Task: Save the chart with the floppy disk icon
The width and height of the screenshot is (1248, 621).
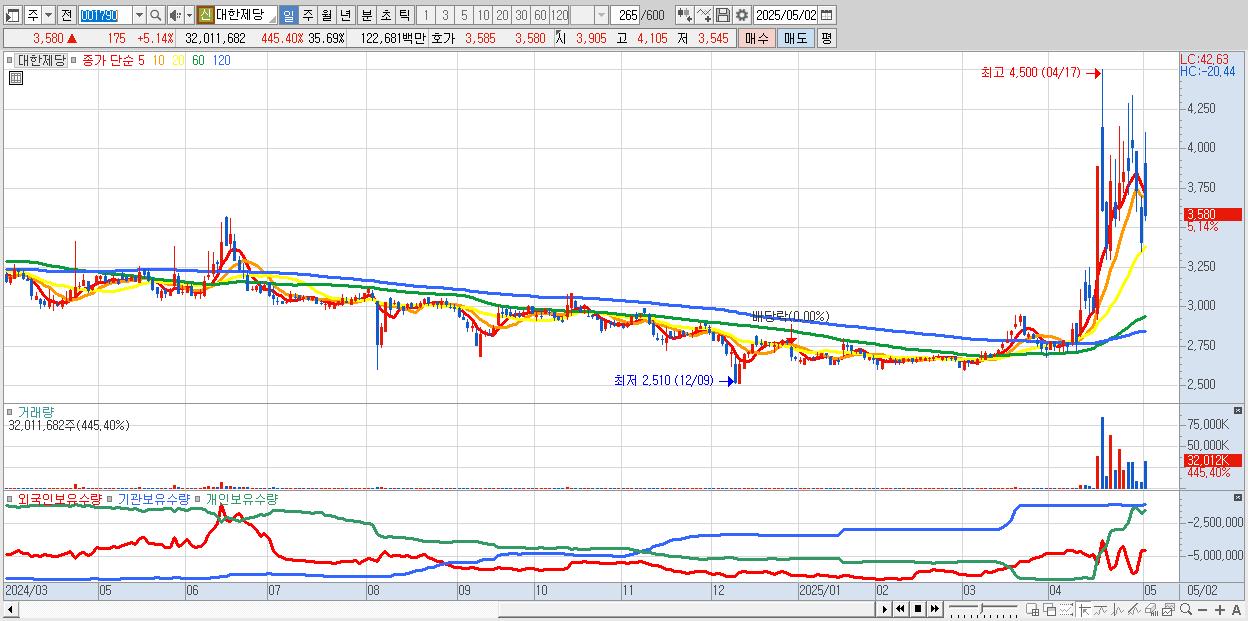Action: pyautogui.click(x=723, y=15)
